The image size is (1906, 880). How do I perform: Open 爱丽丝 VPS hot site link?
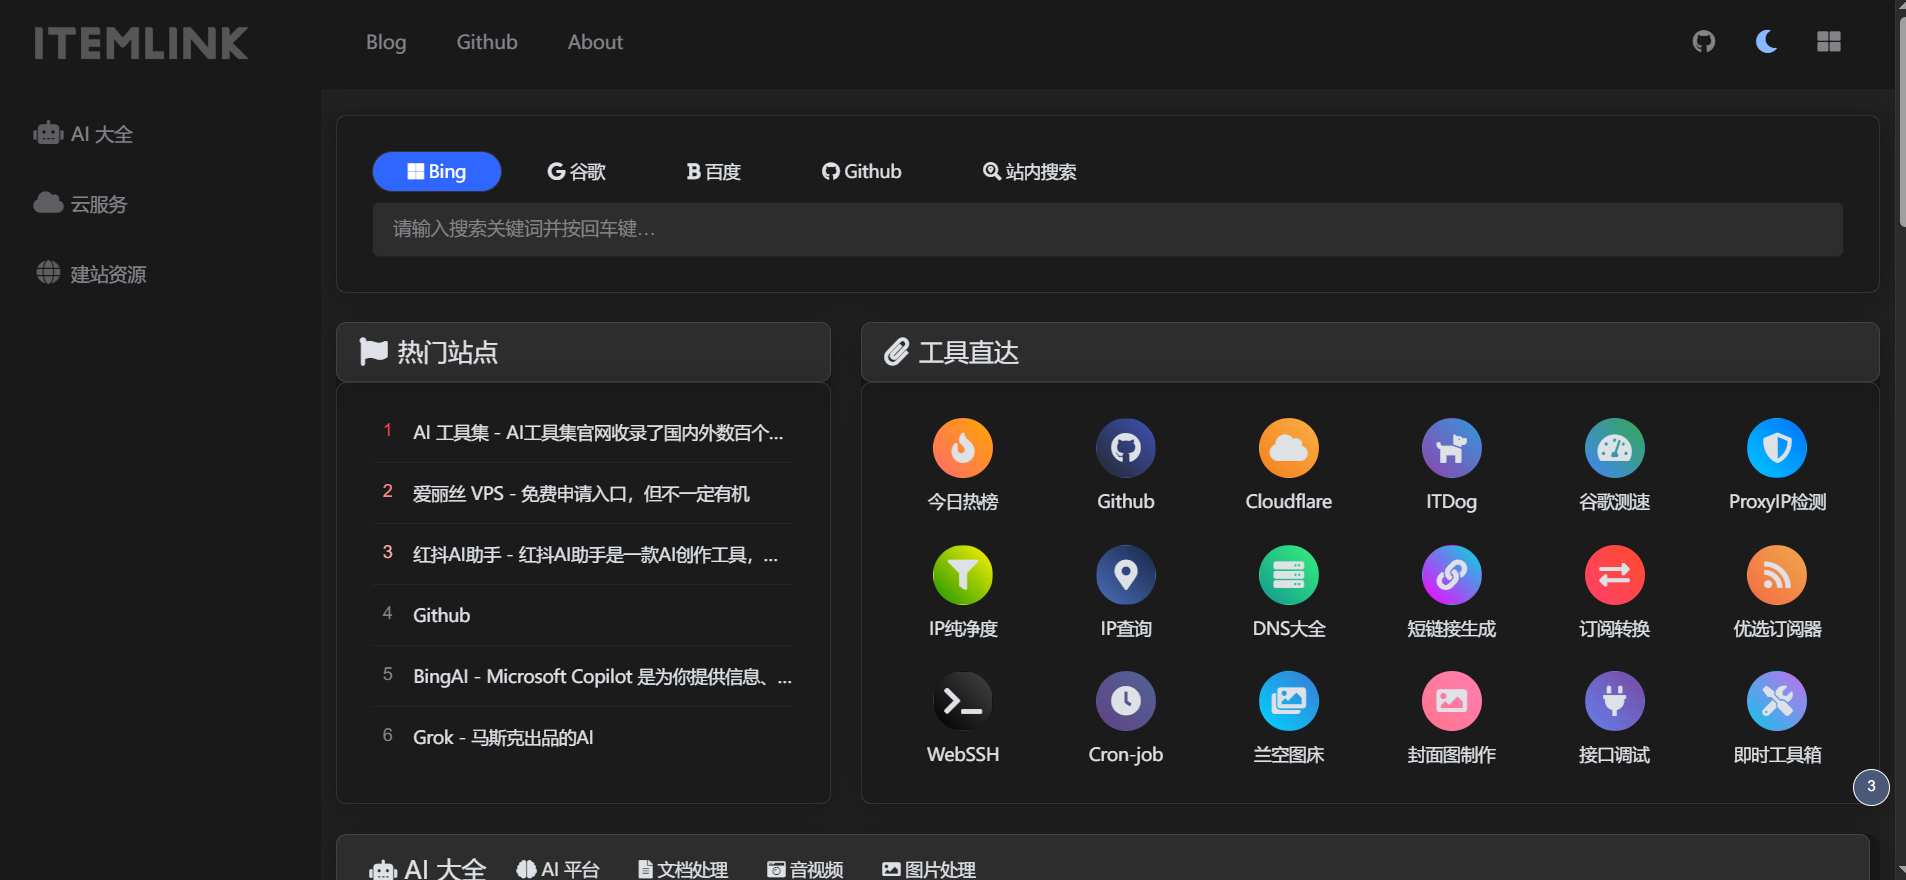pos(581,494)
